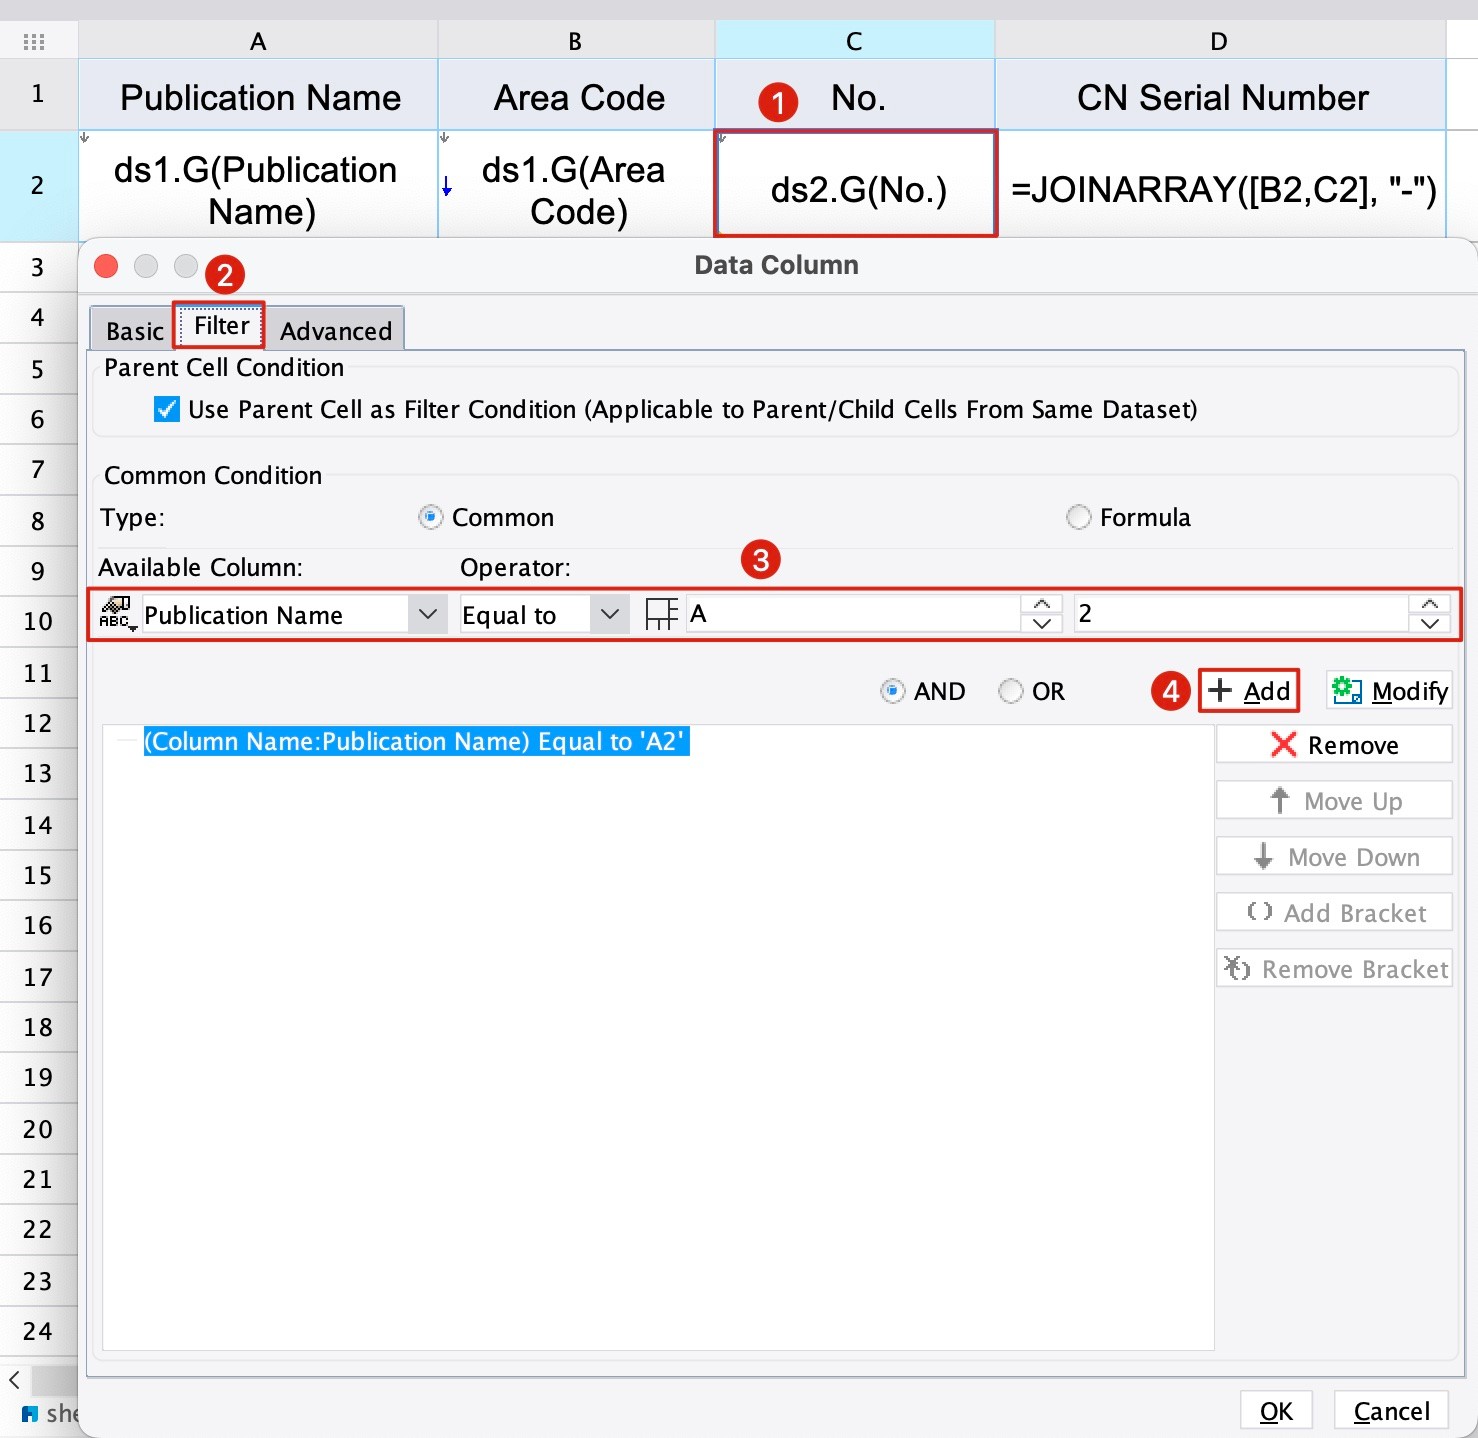Click the select-all grid icon in sheet corner

click(34, 42)
